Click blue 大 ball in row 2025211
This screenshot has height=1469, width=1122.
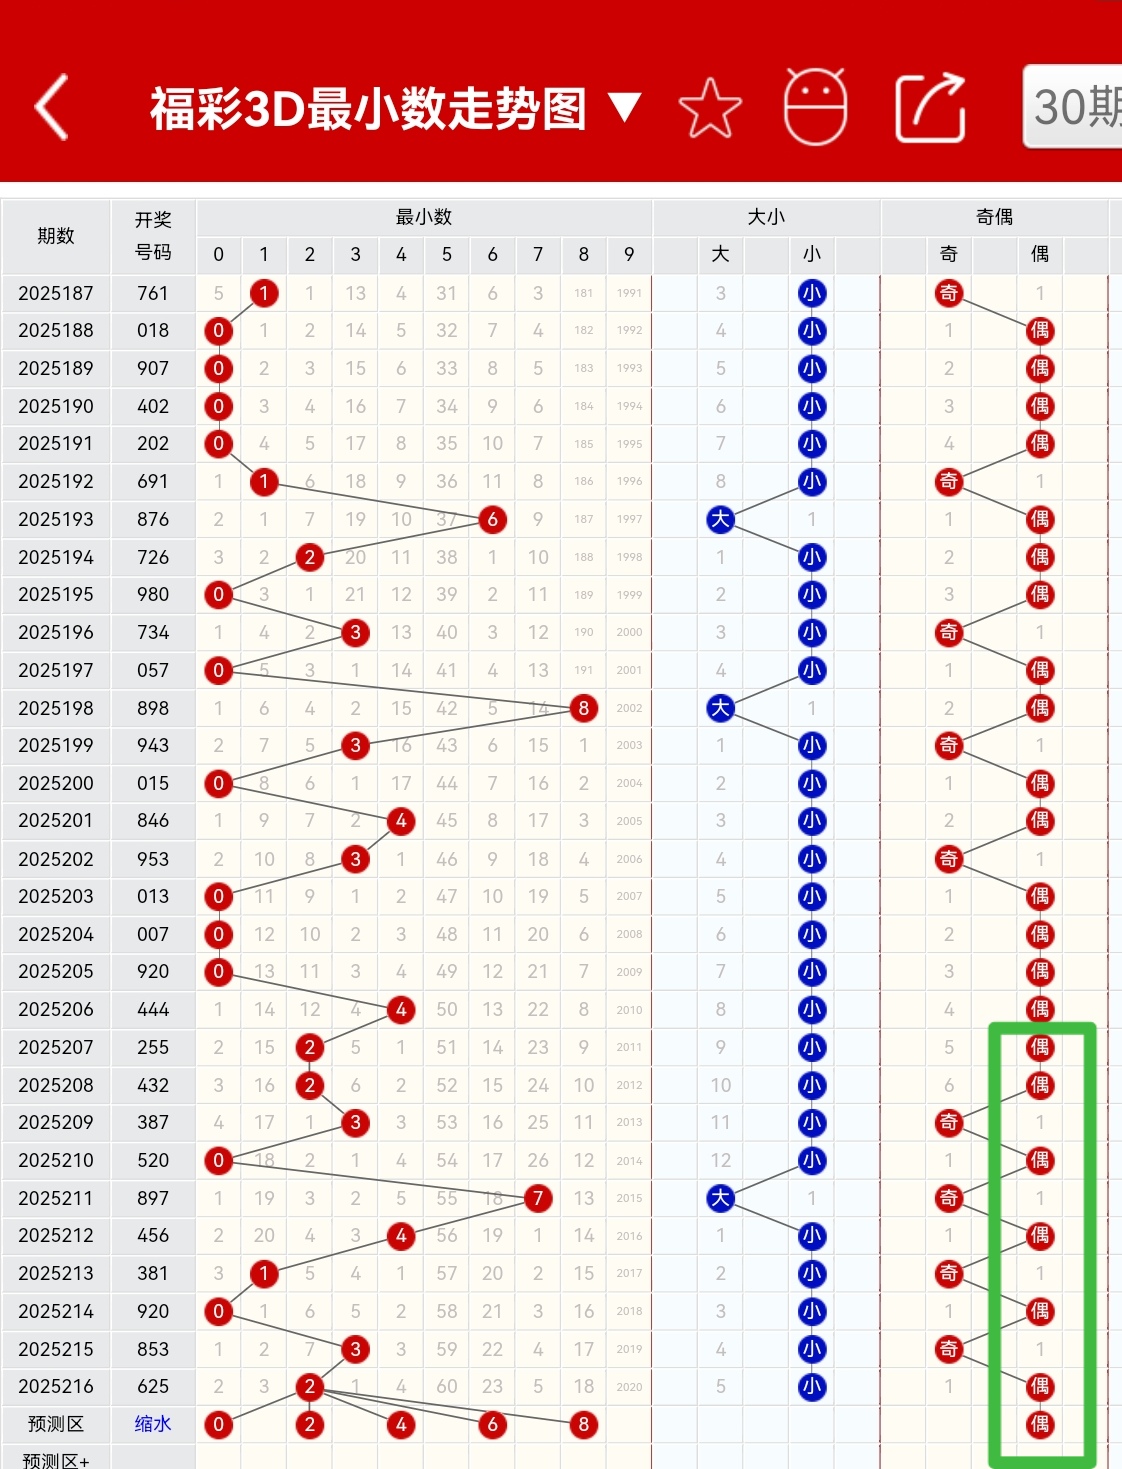(x=720, y=1198)
